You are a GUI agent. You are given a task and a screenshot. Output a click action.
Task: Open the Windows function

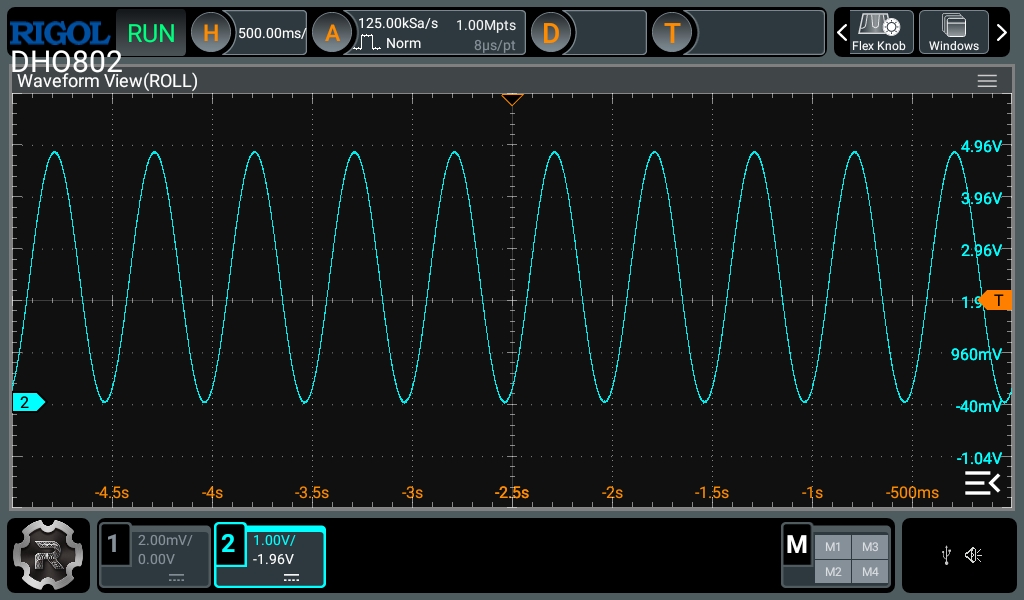[953, 32]
